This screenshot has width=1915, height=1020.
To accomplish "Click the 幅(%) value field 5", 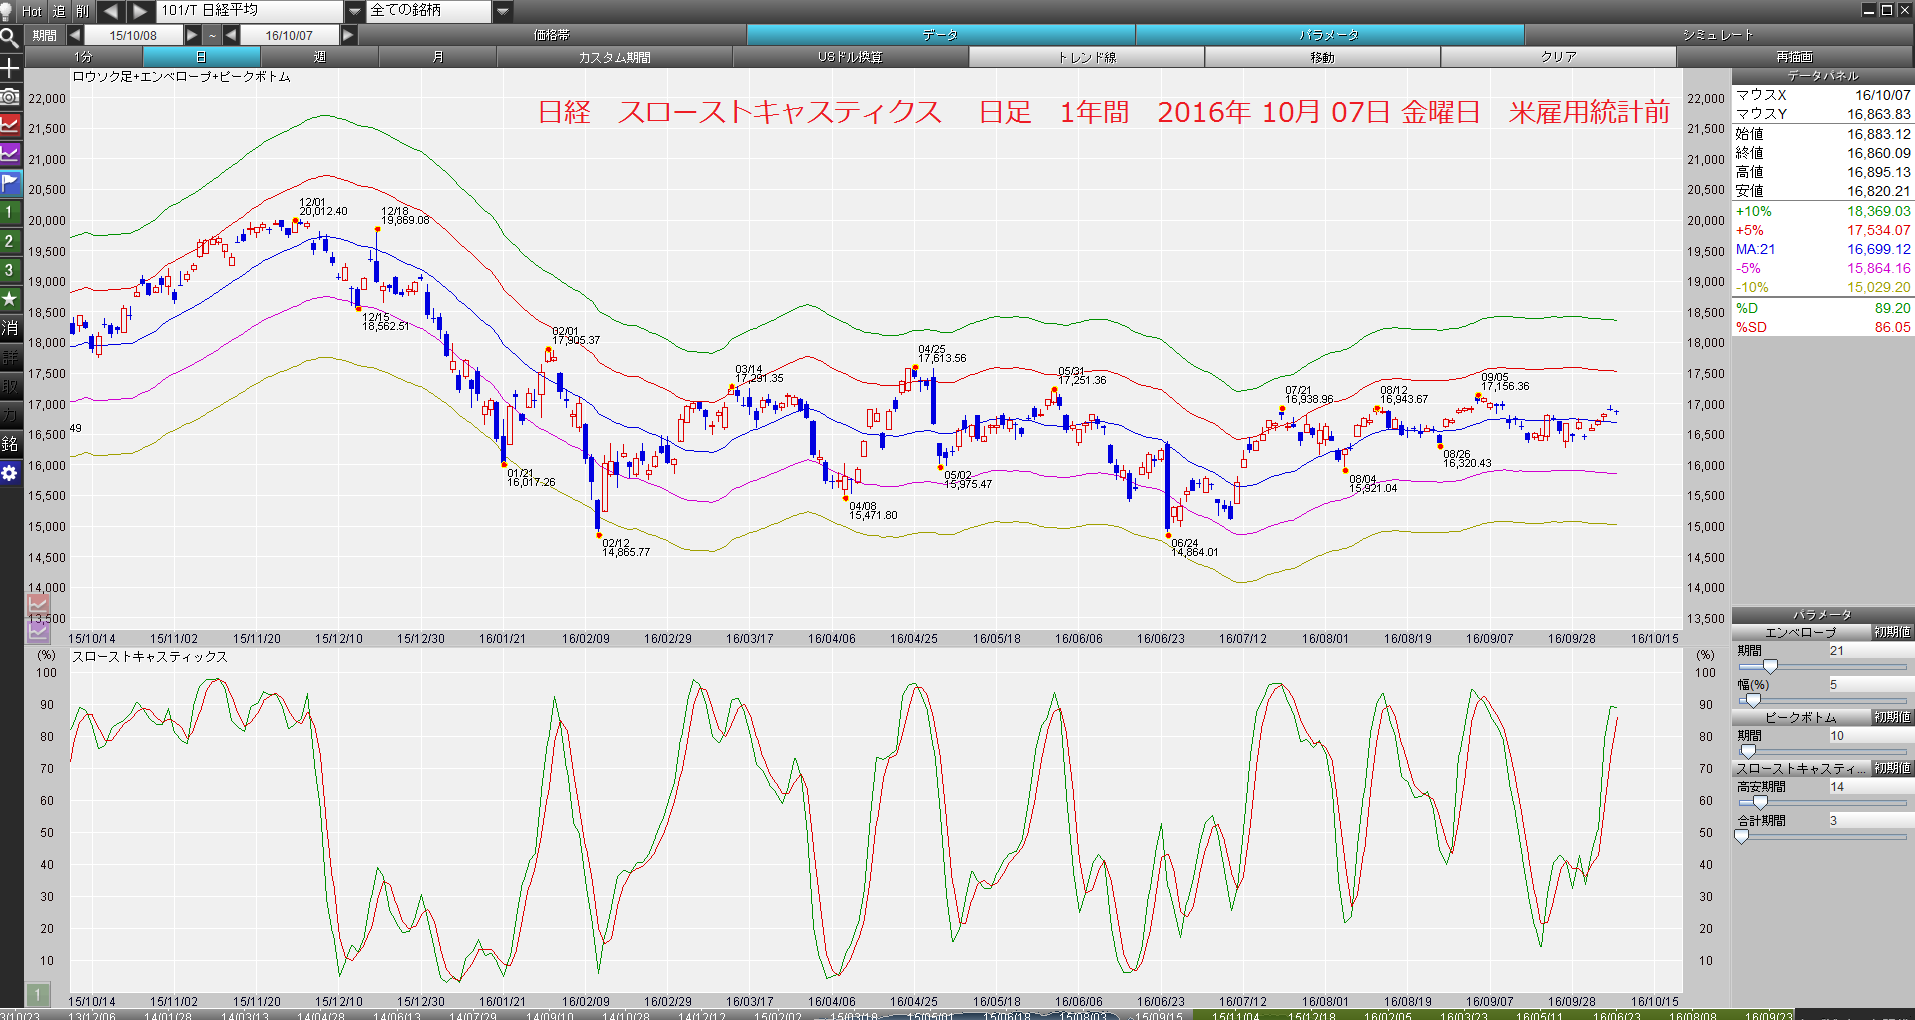I will (x=1870, y=685).
